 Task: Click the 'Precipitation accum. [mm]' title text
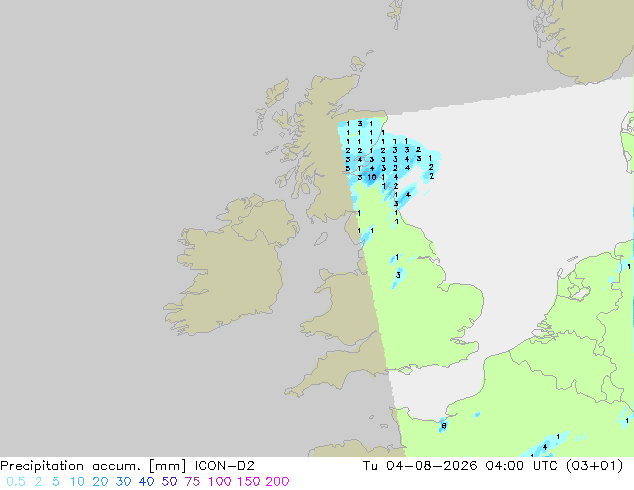pyautogui.click(x=93, y=466)
